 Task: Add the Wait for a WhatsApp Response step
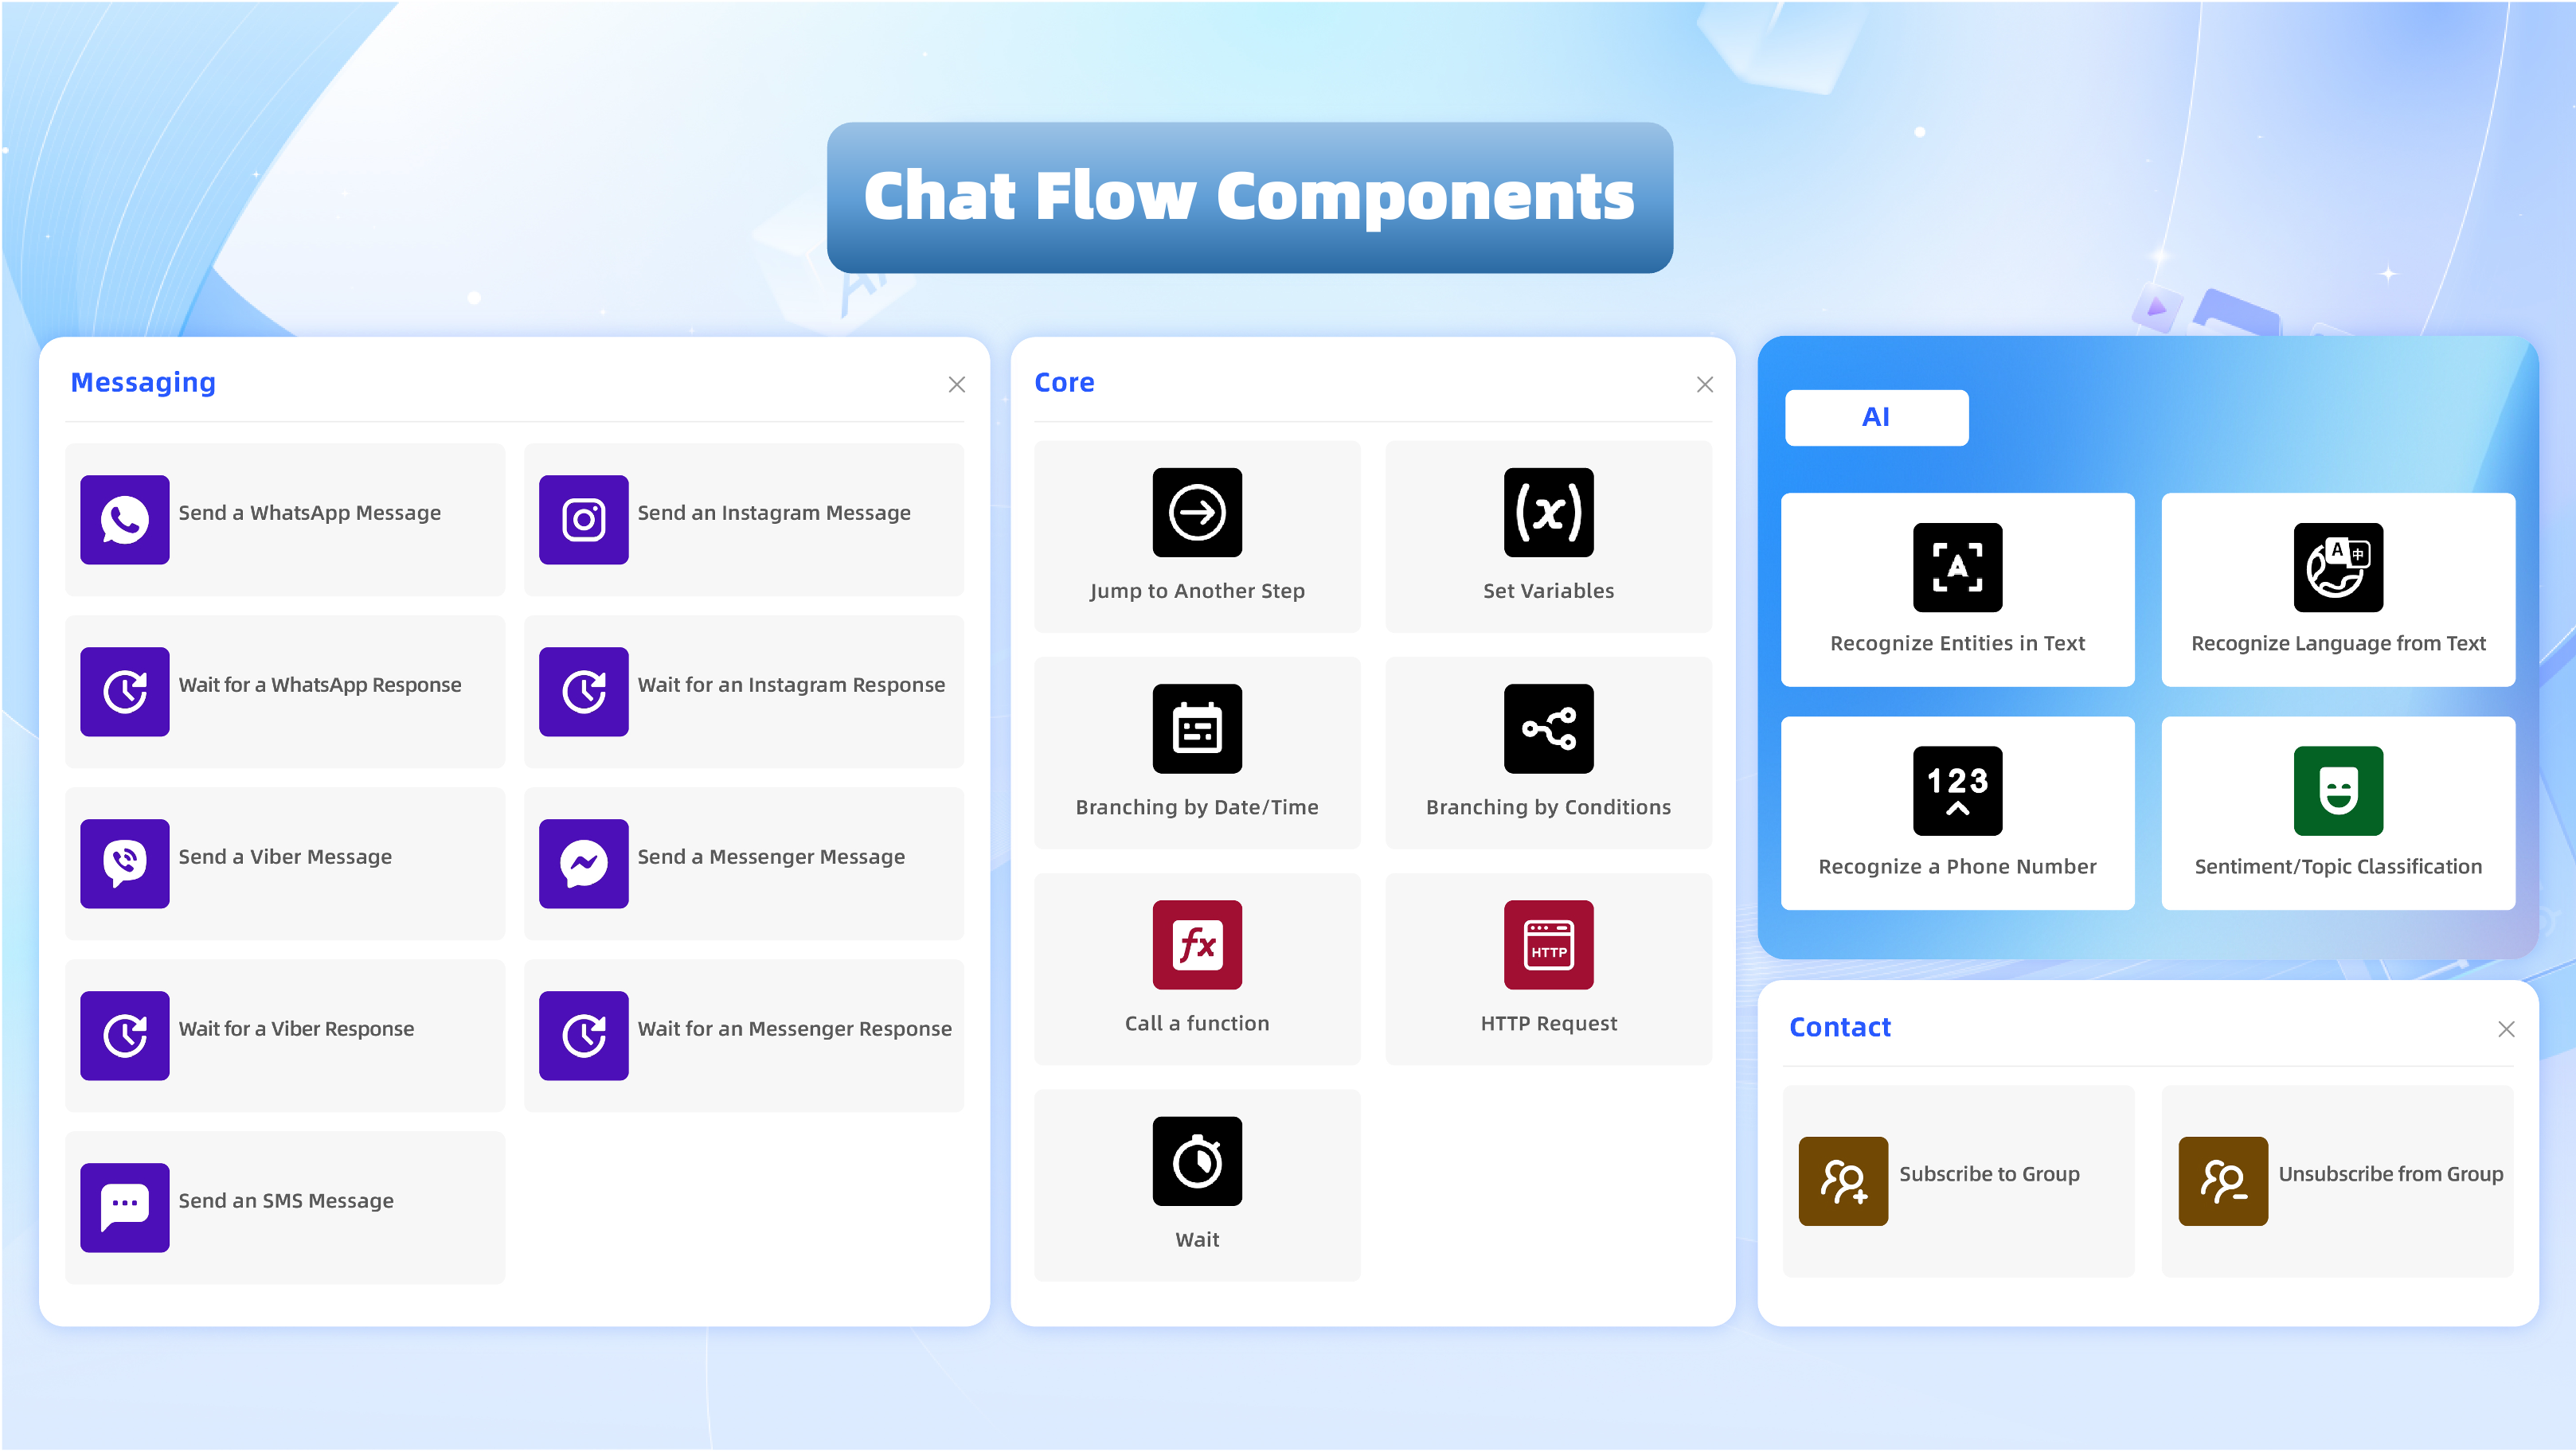point(285,692)
